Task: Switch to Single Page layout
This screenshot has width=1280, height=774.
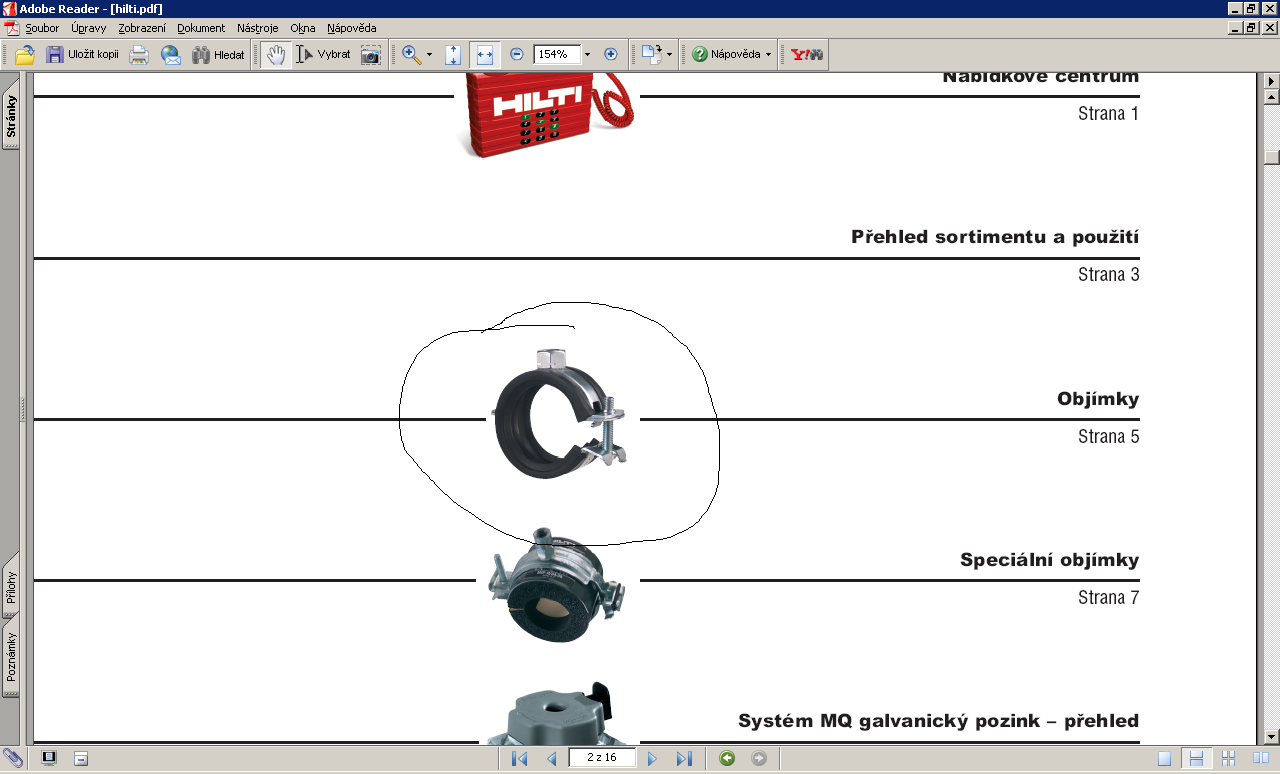Action: pyautogui.click(x=1164, y=759)
